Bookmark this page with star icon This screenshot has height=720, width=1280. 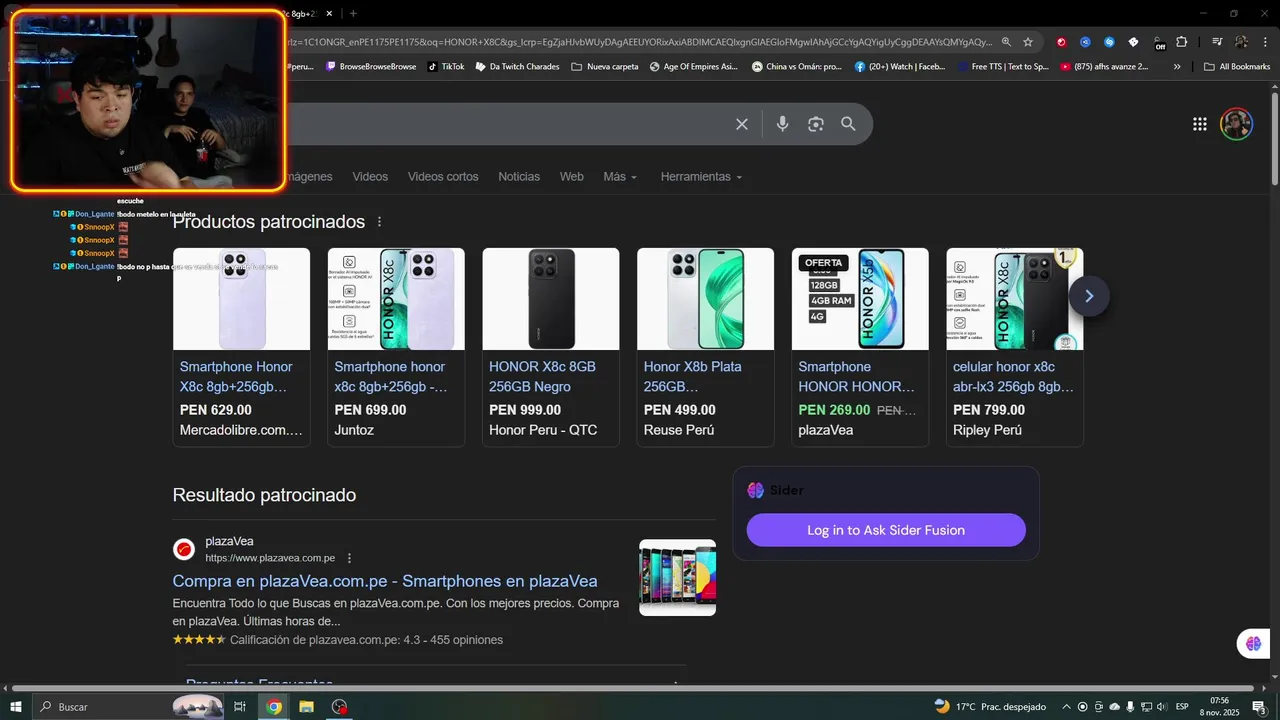(x=1028, y=42)
